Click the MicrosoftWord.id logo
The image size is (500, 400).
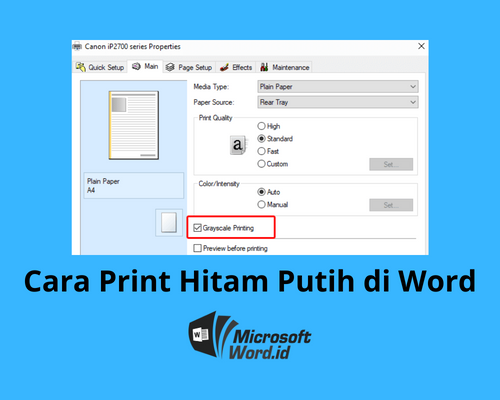pyautogui.click(x=250, y=336)
